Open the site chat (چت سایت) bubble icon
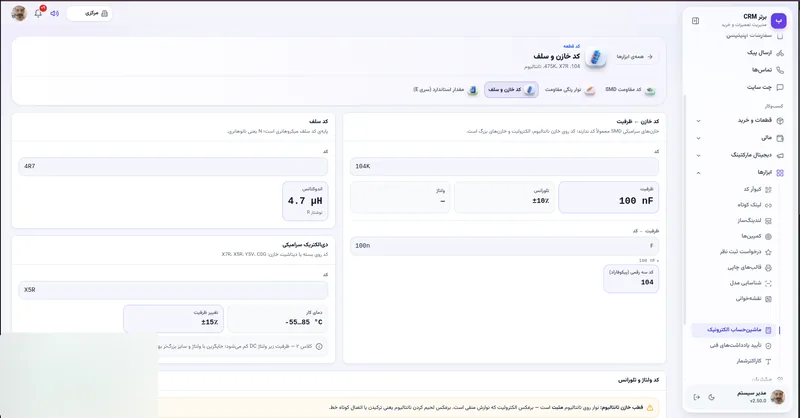 pyautogui.click(x=780, y=87)
